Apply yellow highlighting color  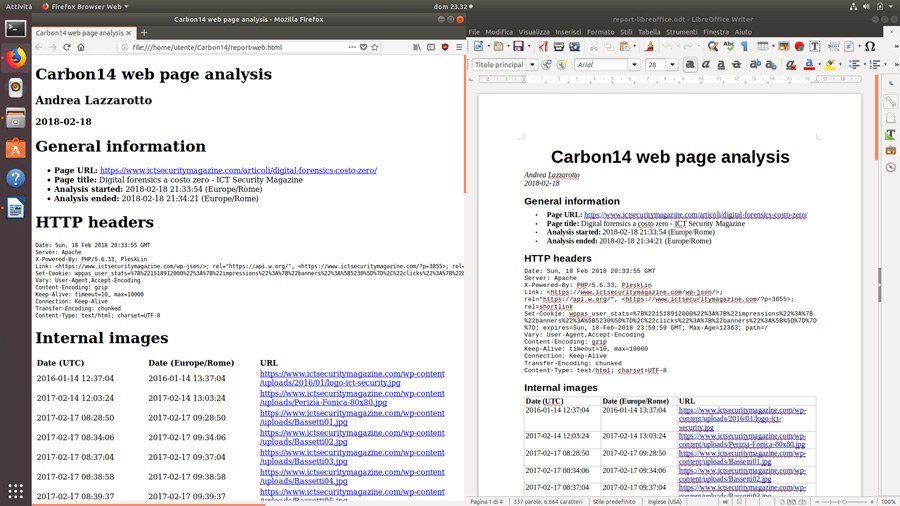tap(830, 65)
